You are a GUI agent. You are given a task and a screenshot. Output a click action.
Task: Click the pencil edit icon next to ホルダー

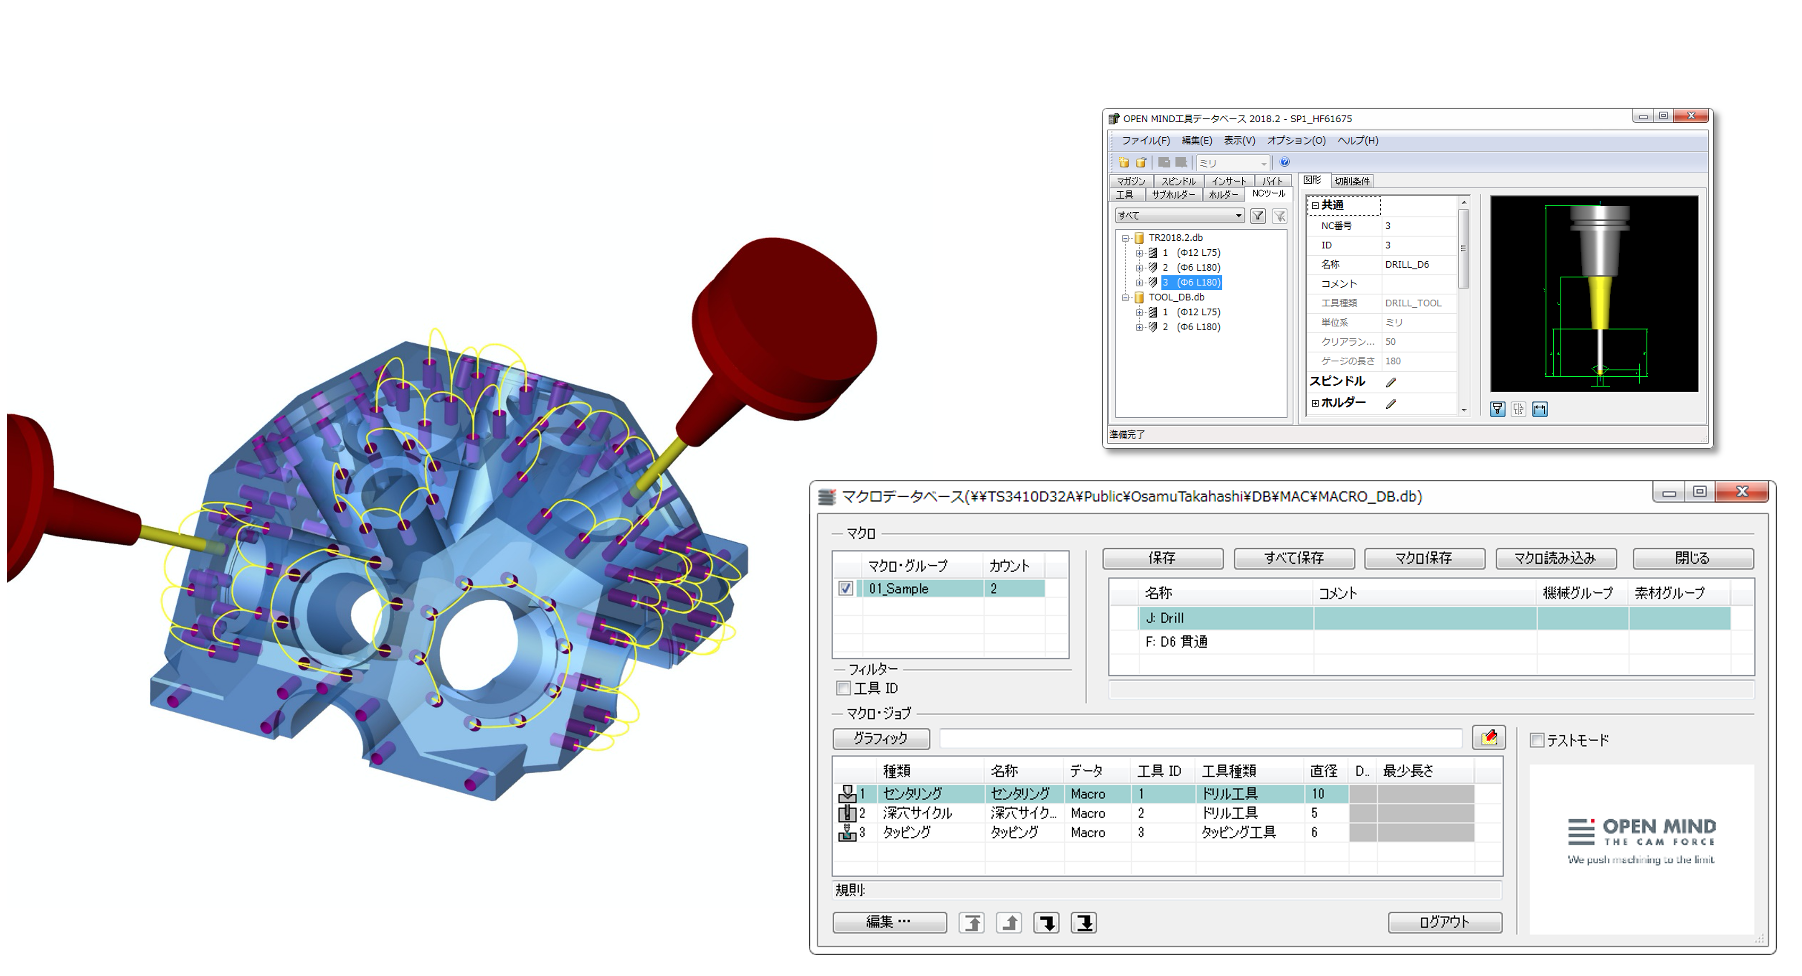1391,403
